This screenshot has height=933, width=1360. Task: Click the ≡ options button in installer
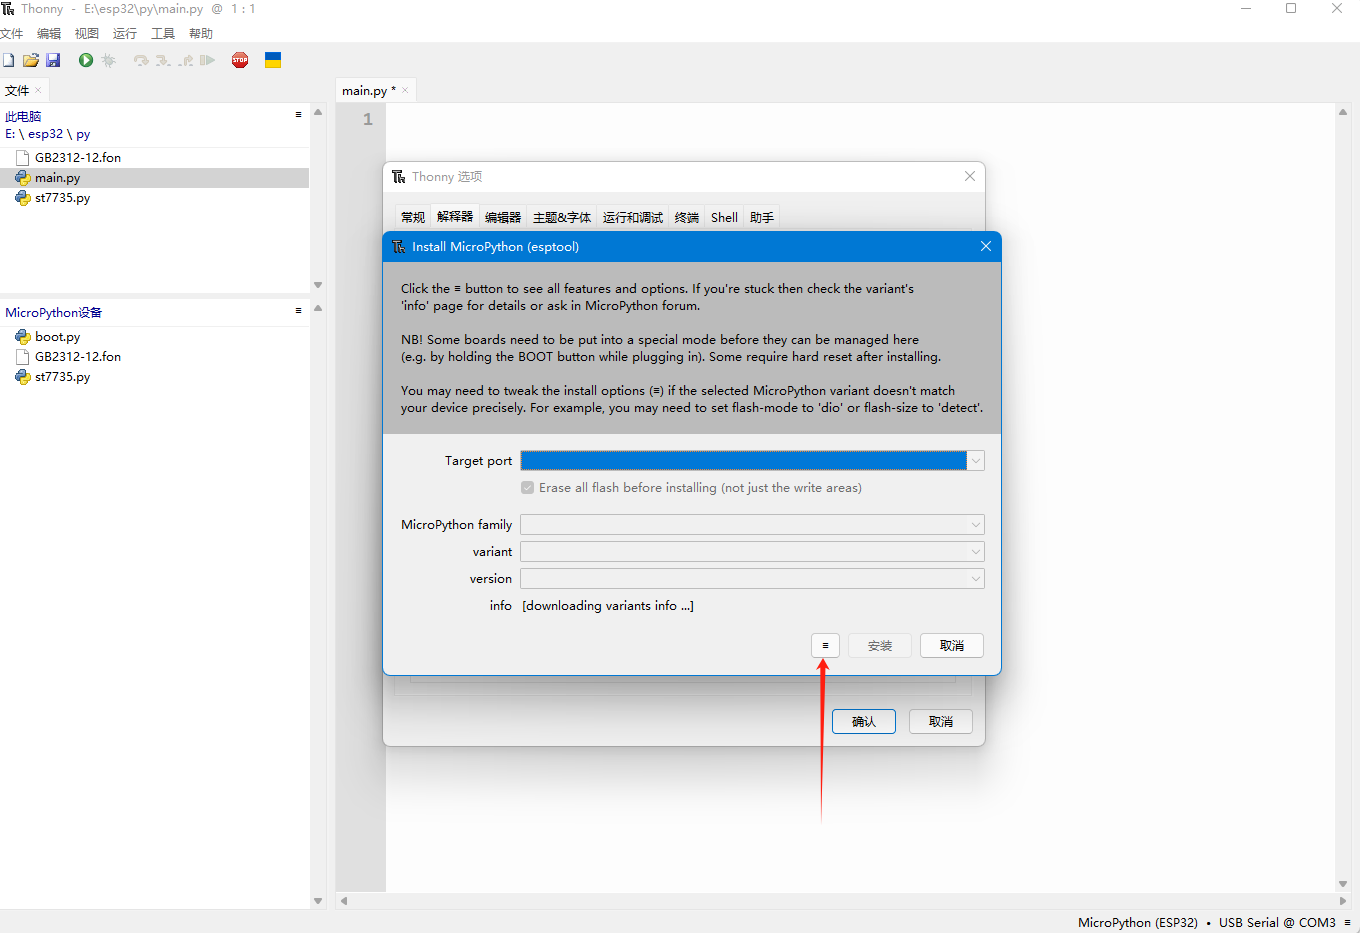click(825, 645)
